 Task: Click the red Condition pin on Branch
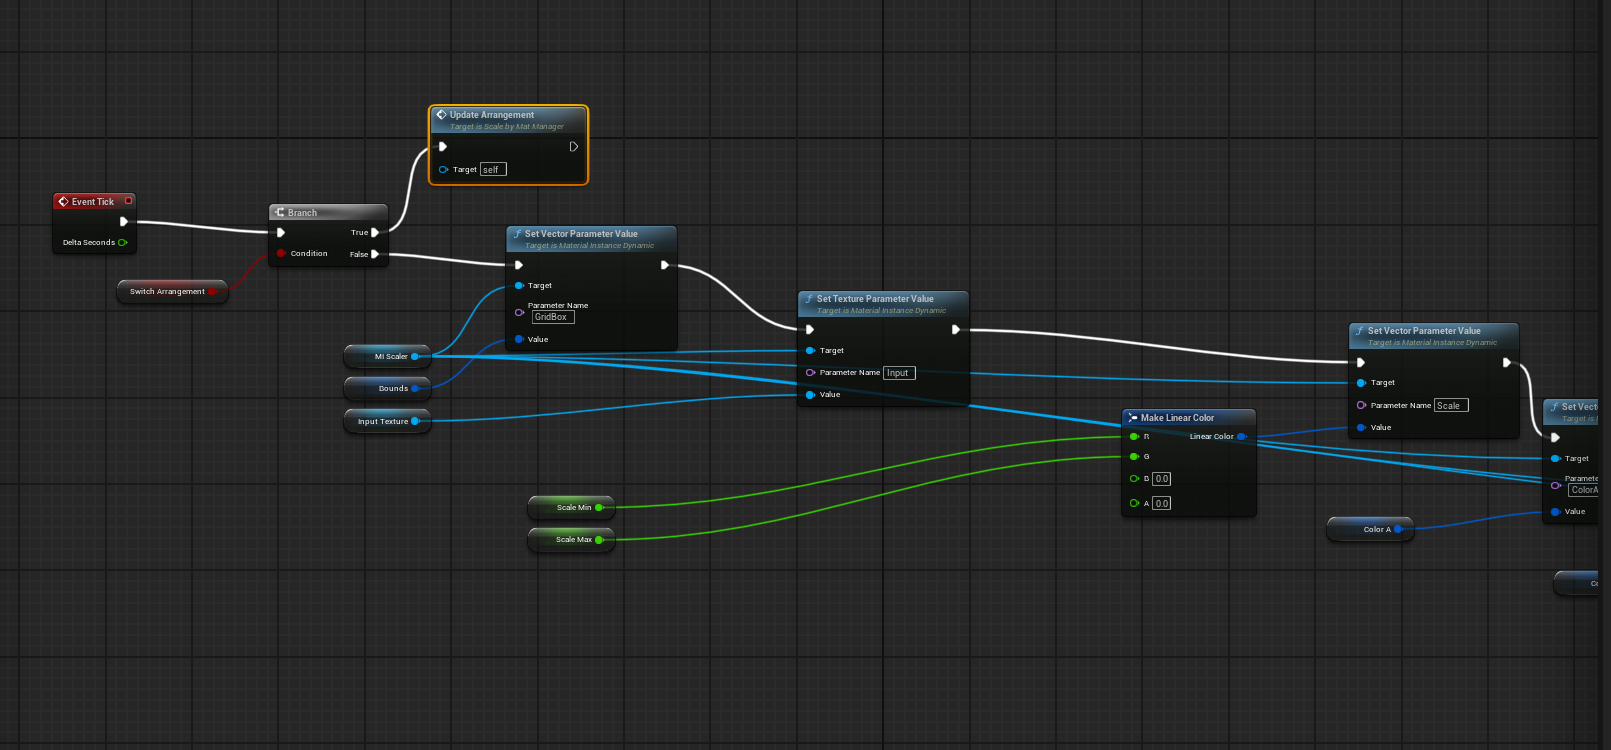(x=281, y=254)
